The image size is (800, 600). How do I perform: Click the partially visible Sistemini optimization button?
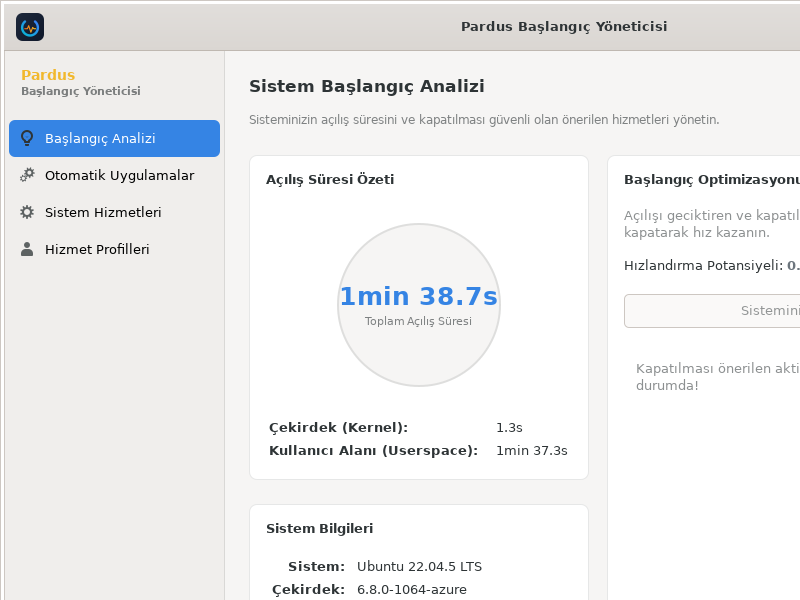(712, 311)
